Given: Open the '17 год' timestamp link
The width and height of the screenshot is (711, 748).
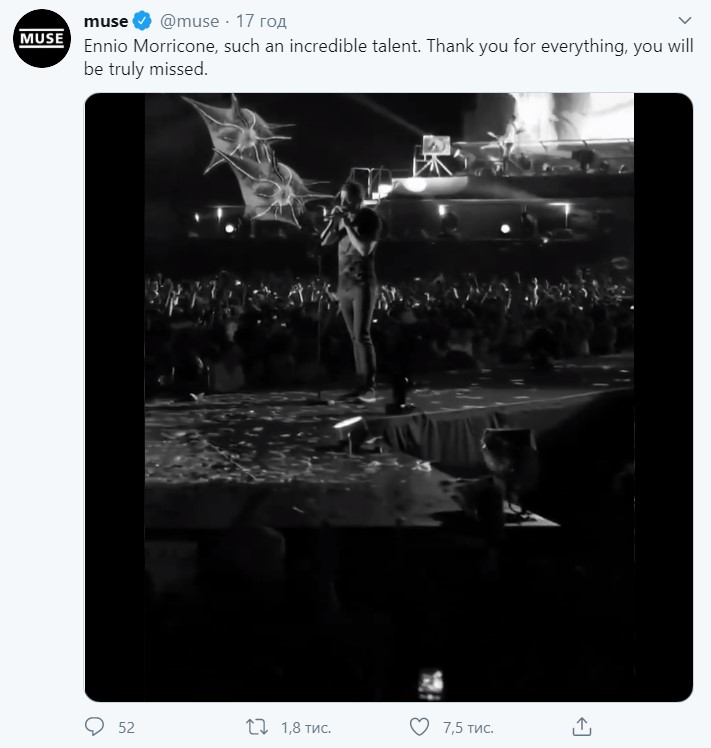Looking at the screenshot, I should point(264,21).
